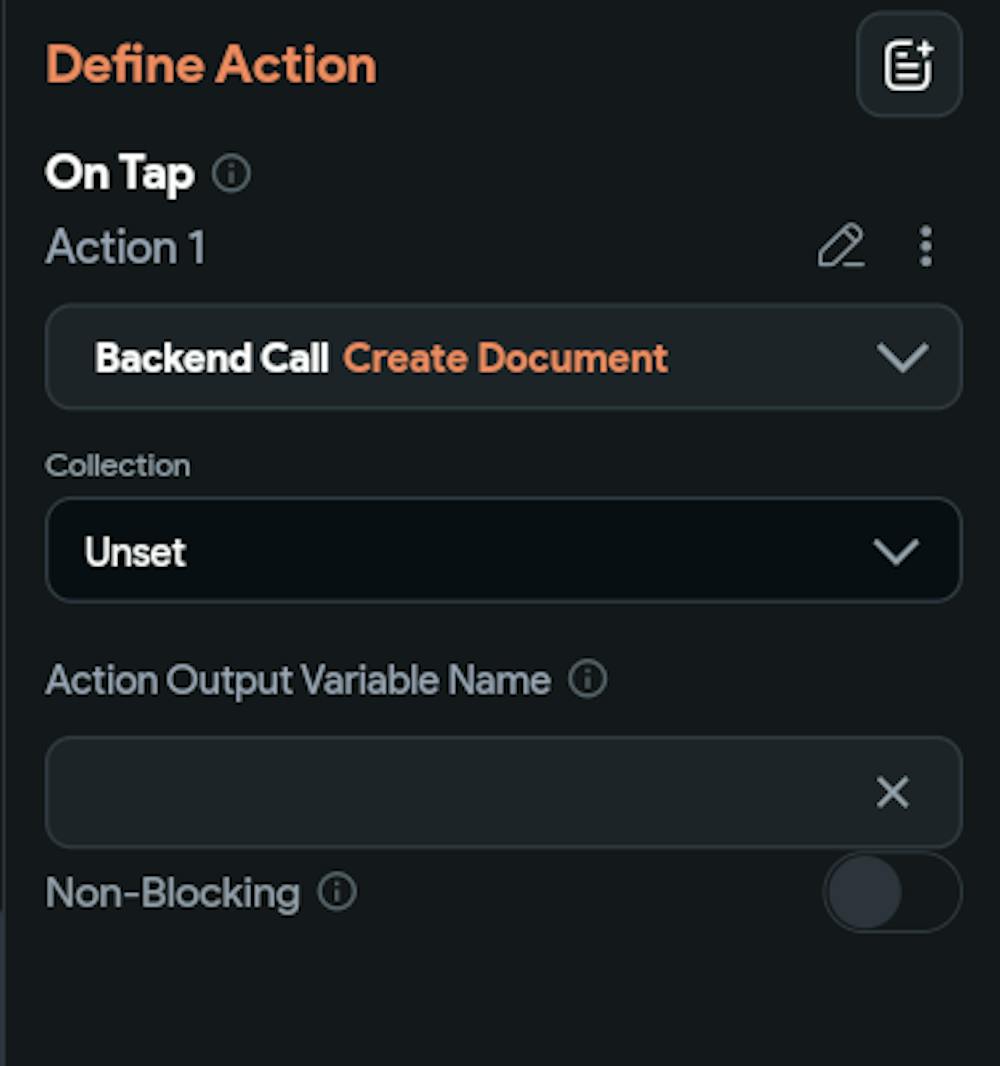The image size is (1000, 1066).
Task: Click the pencil icon to rename Action 1
Action: [x=843, y=247]
